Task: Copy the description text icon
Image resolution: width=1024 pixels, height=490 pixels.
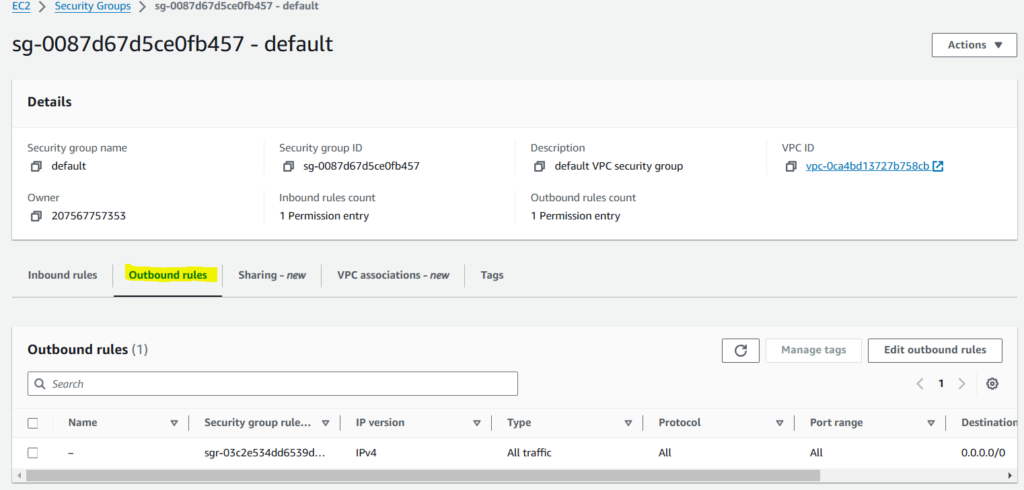Action: click(x=540, y=166)
